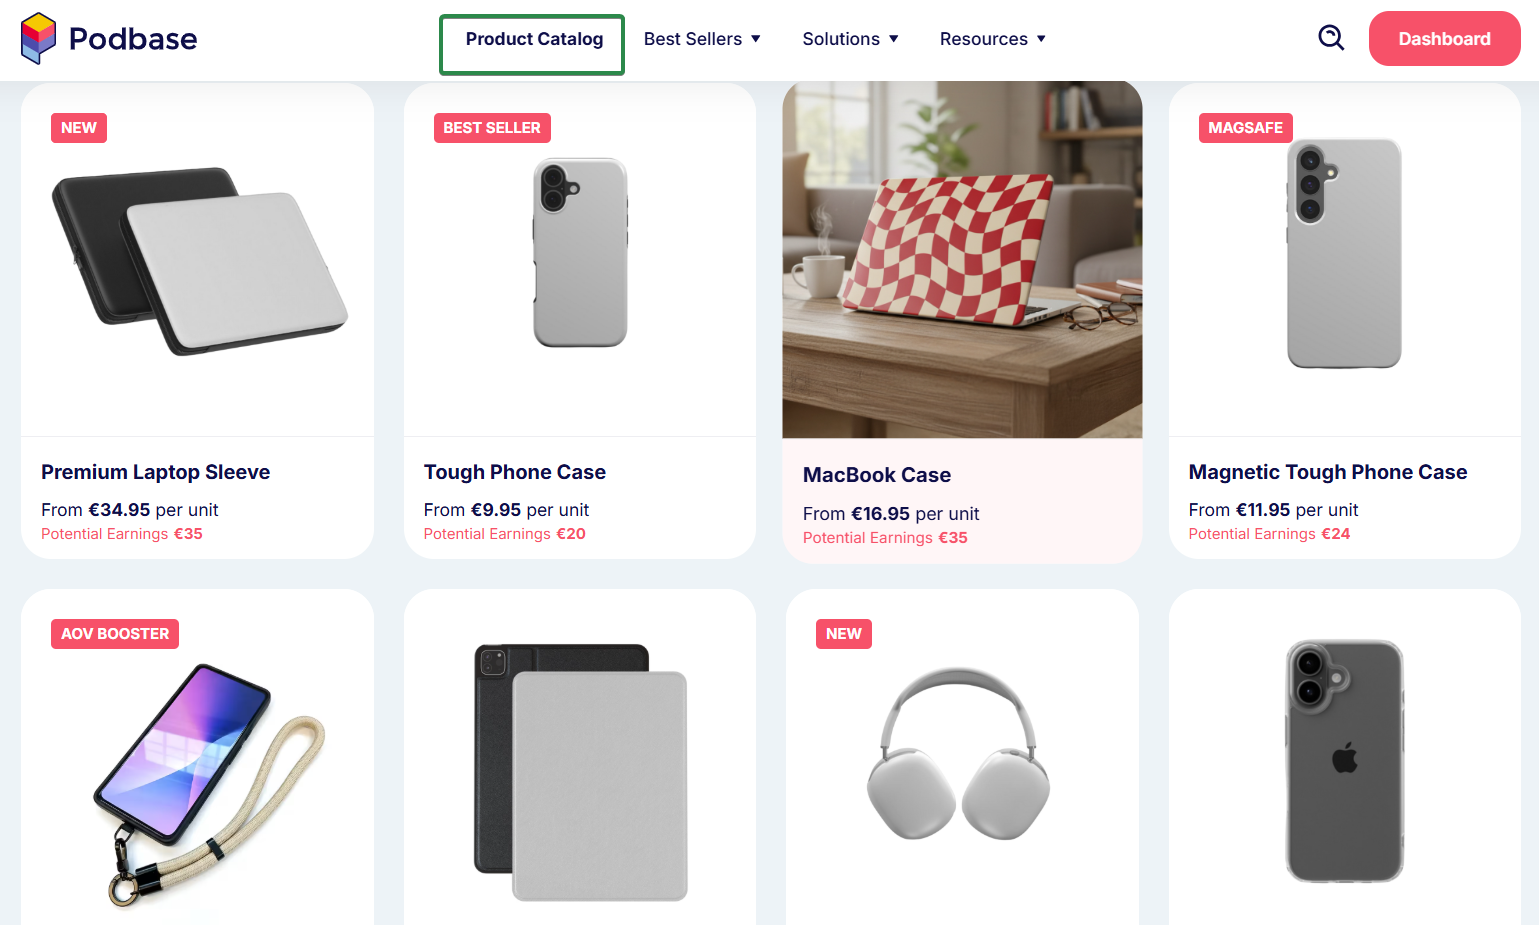Expand the Solutions dropdown menu
1539x925 pixels.
click(x=850, y=39)
